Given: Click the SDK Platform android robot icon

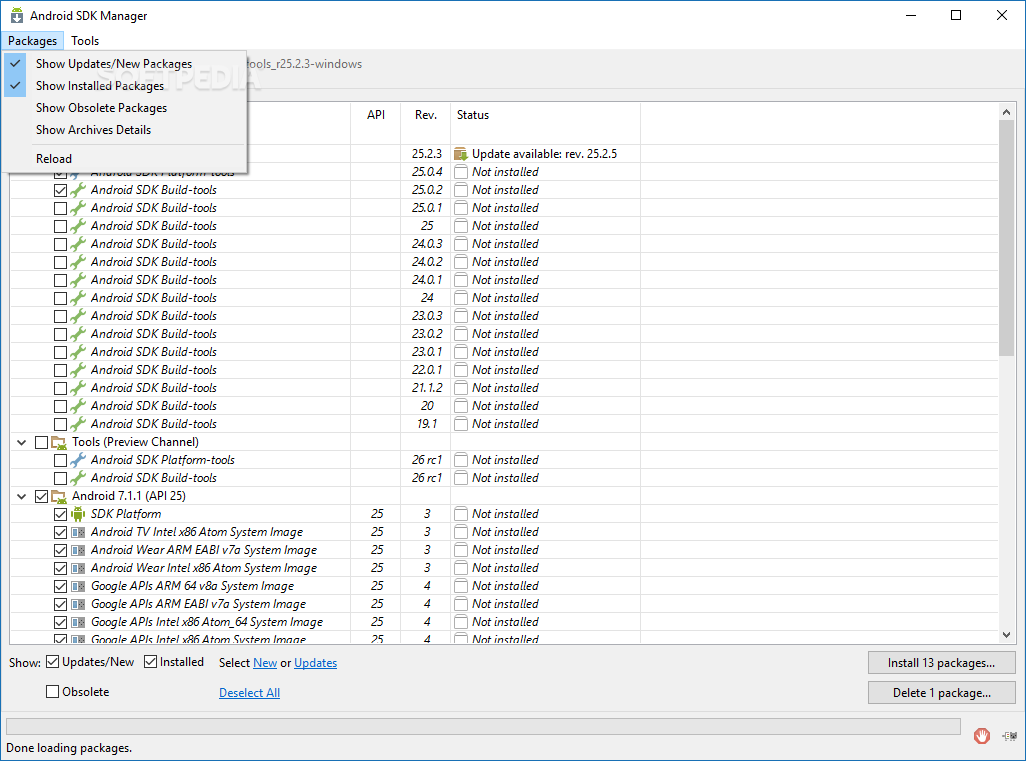Looking at the screenshot, I should click(78, 514).
